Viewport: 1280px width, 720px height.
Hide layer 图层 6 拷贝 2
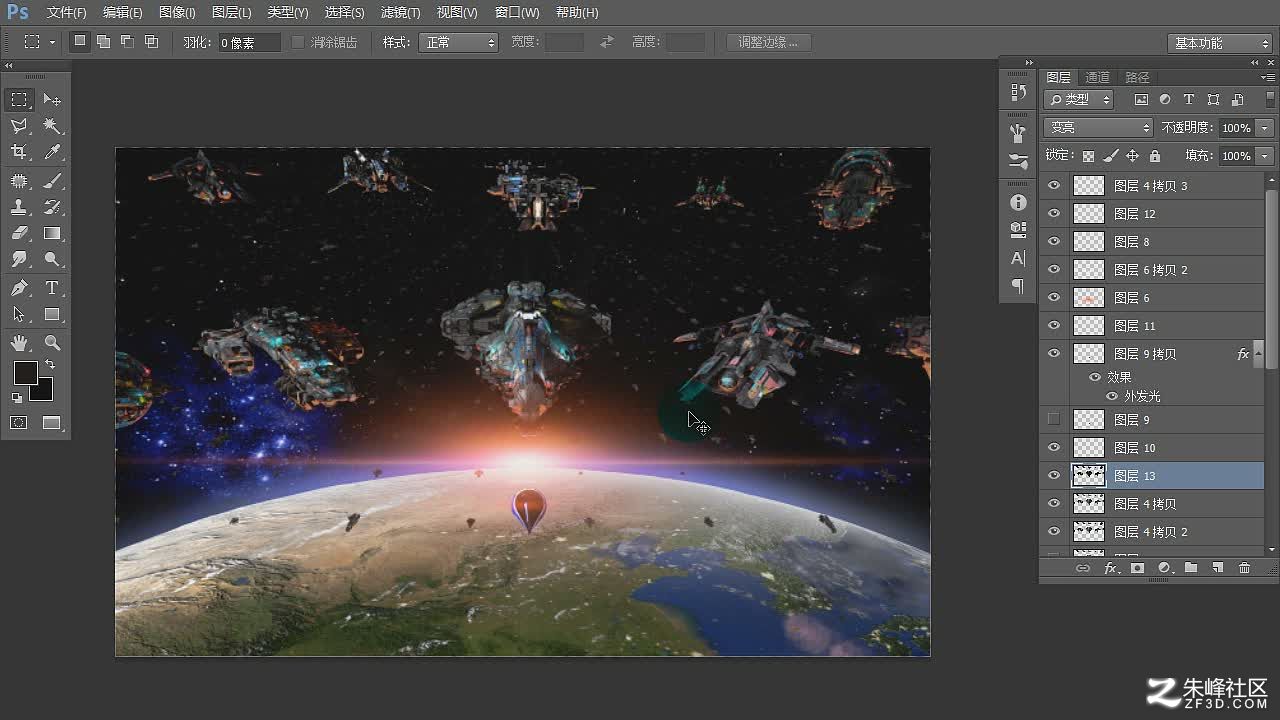1053,270
